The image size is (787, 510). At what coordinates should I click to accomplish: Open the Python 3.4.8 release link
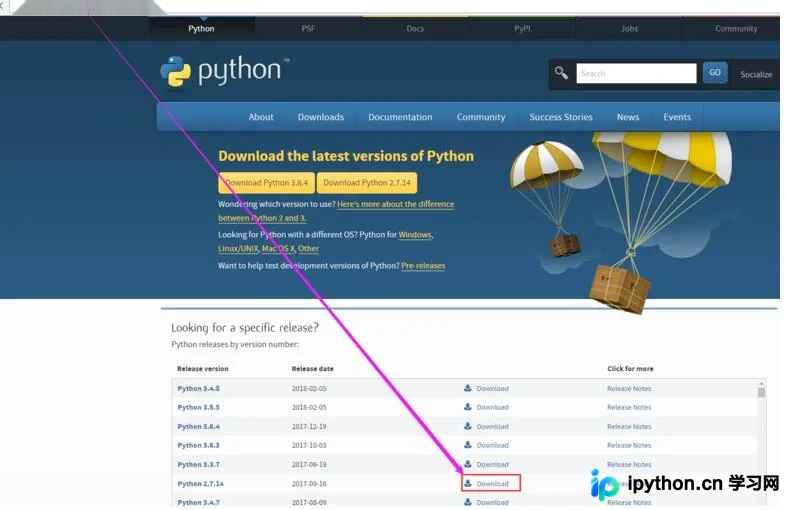pyautogui.click(x=198, y=389)
